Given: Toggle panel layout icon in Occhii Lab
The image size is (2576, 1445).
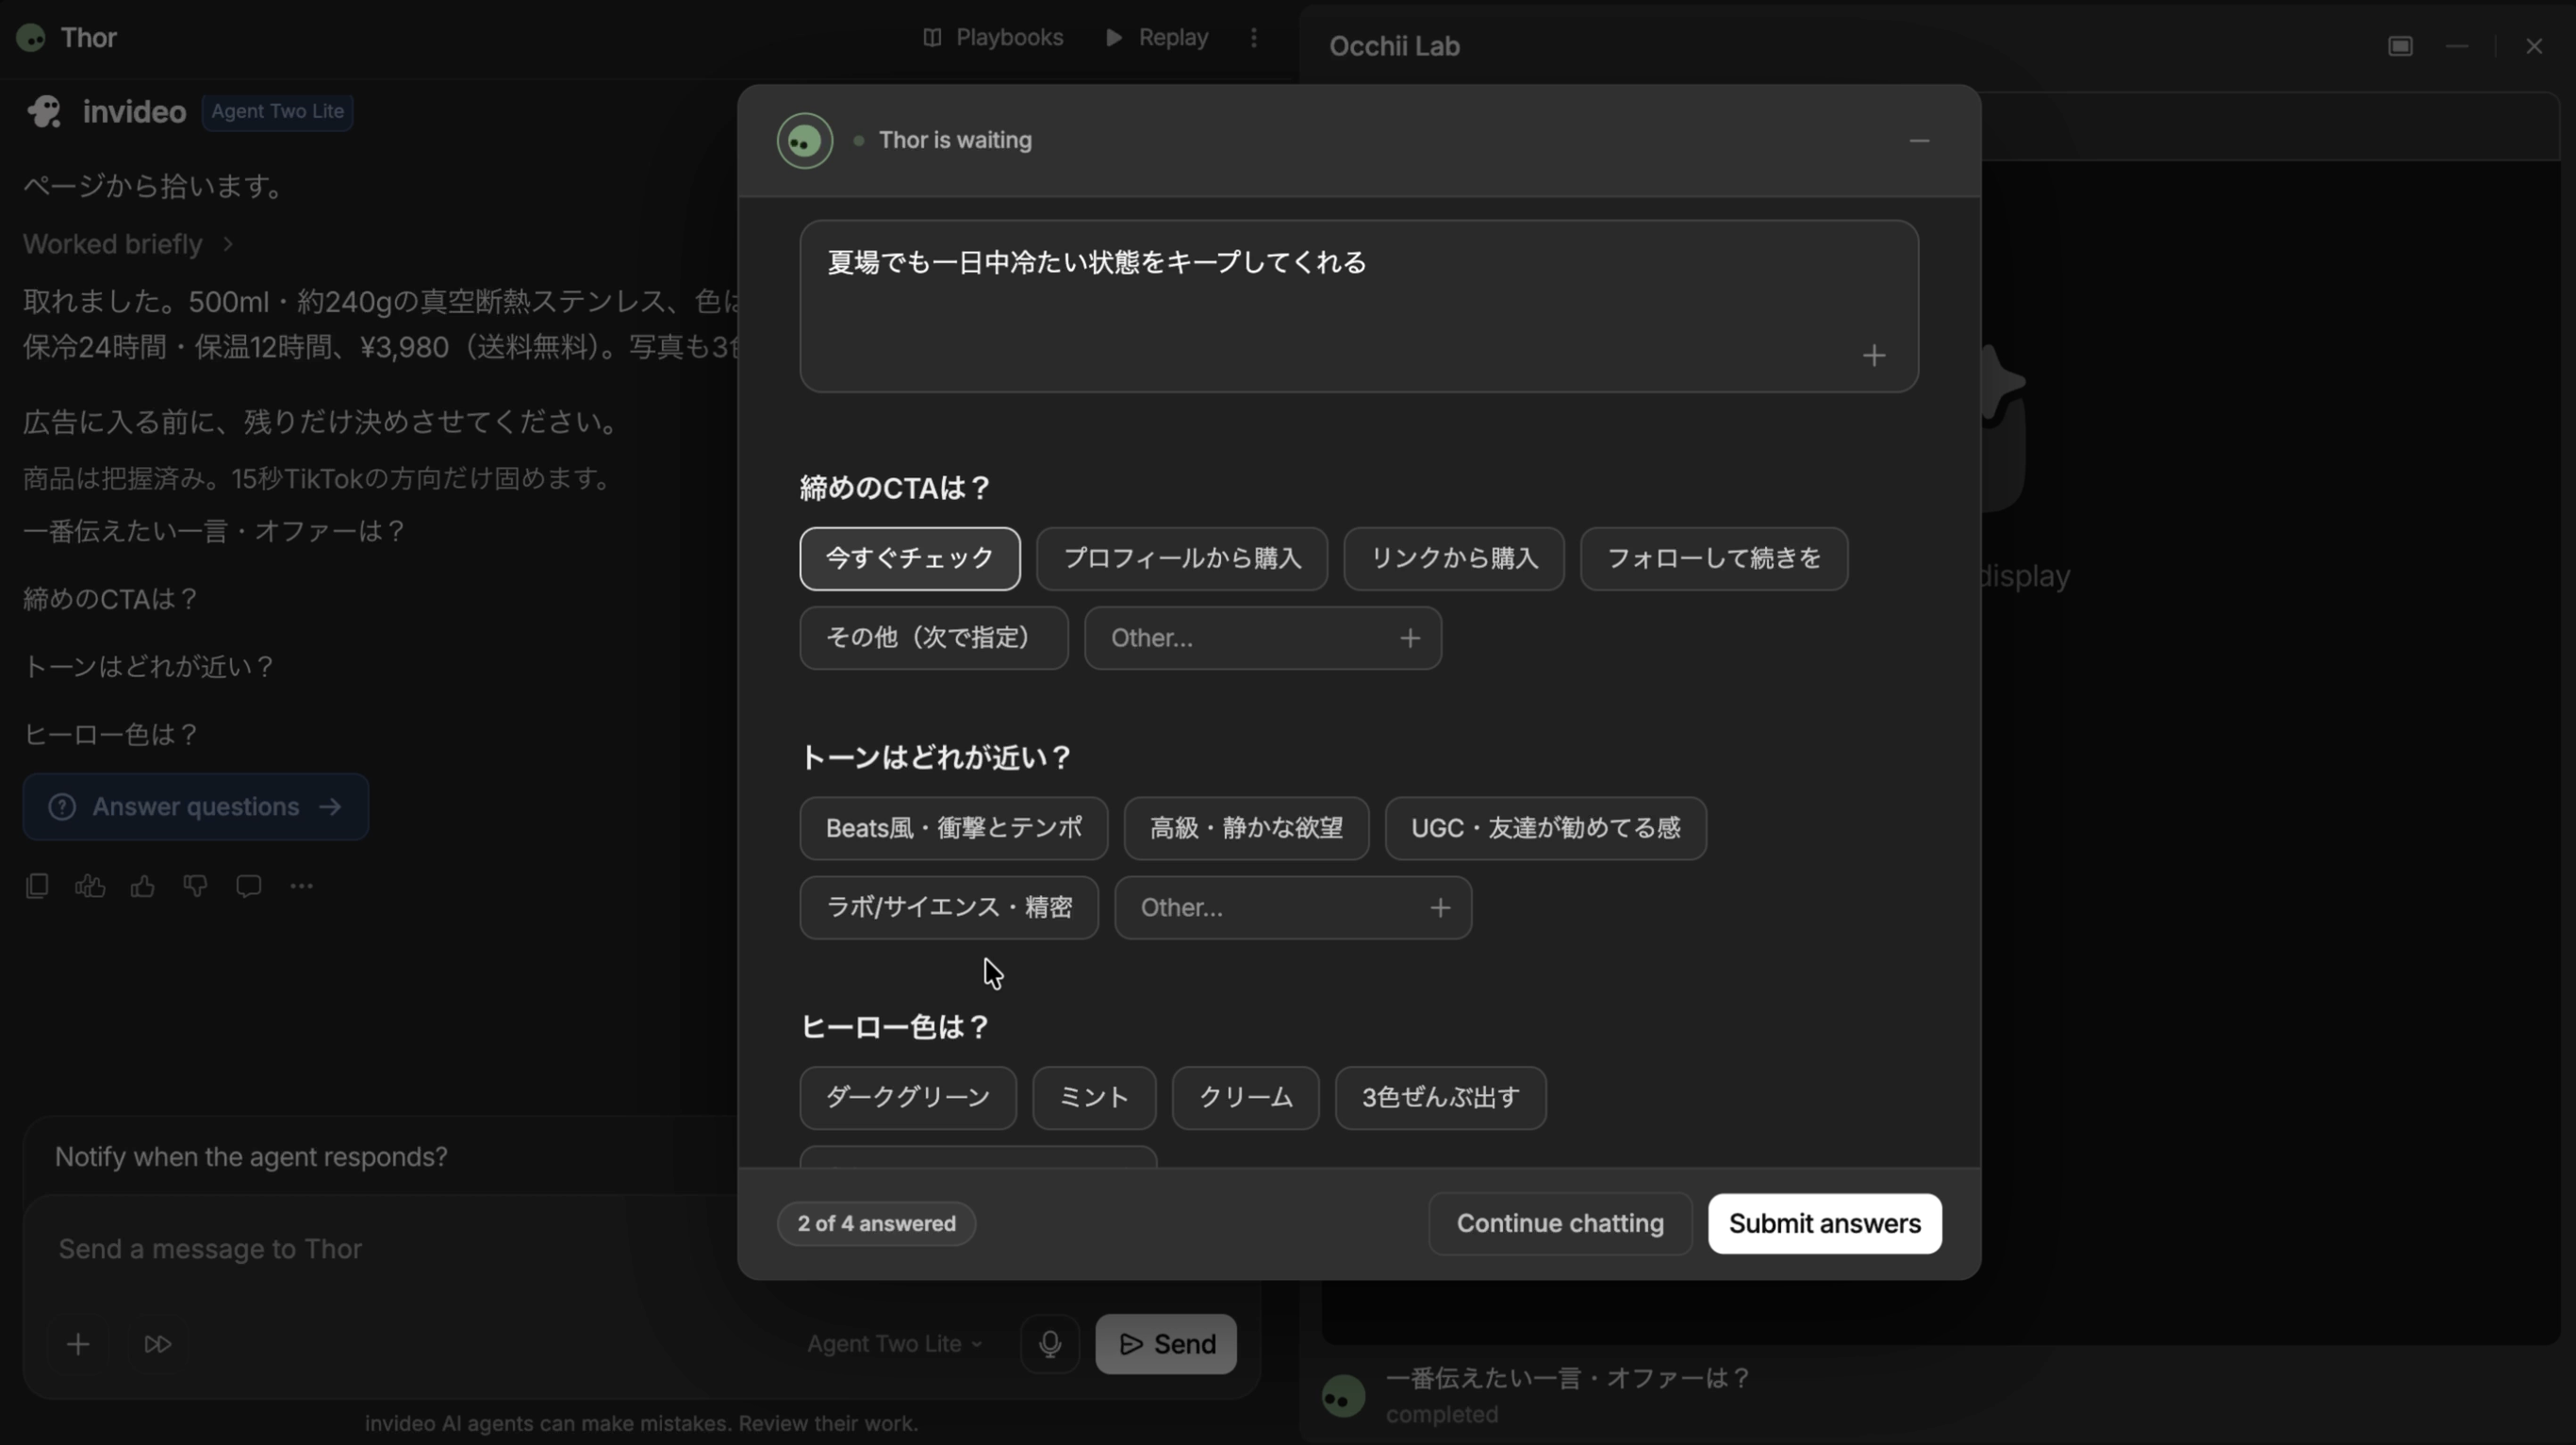Looking at the screenshot, I should point(2400,47).
